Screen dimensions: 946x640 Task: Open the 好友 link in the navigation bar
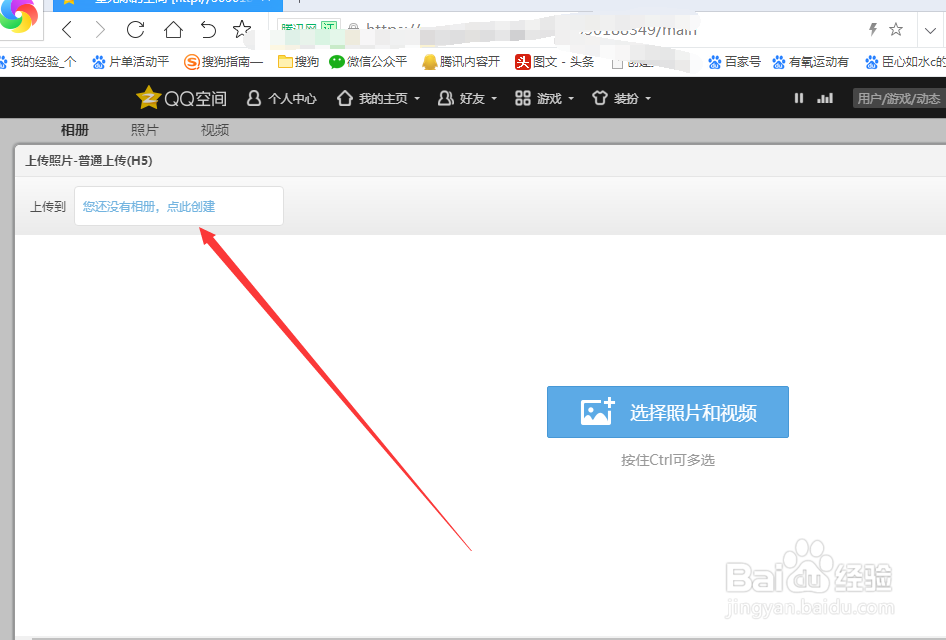point(466,98)
